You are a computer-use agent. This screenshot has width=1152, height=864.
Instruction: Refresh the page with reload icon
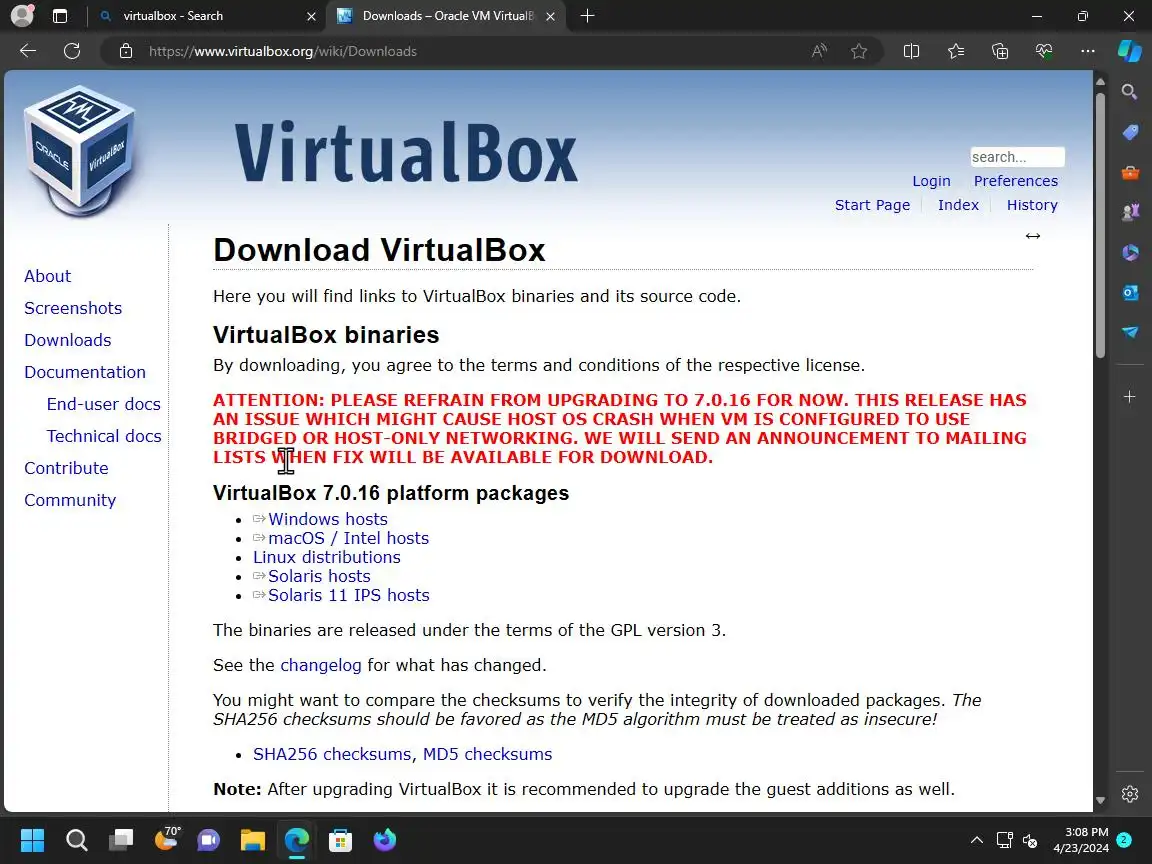click(x=72, y=51)
